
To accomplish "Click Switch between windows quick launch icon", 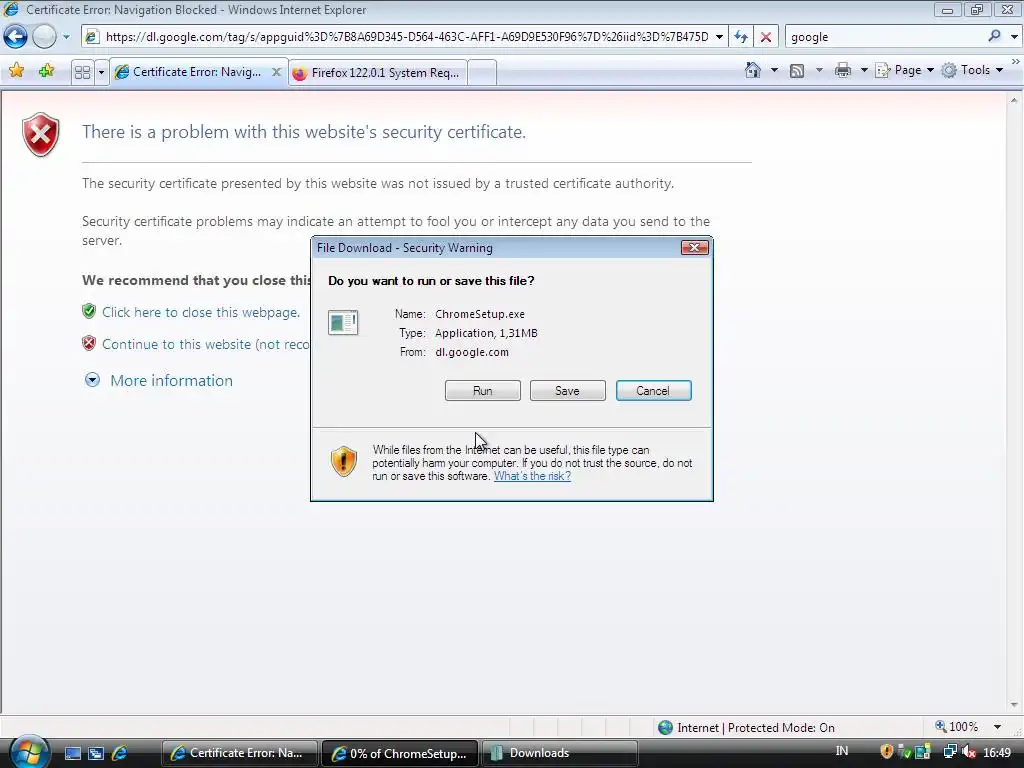I will point(96,753).
